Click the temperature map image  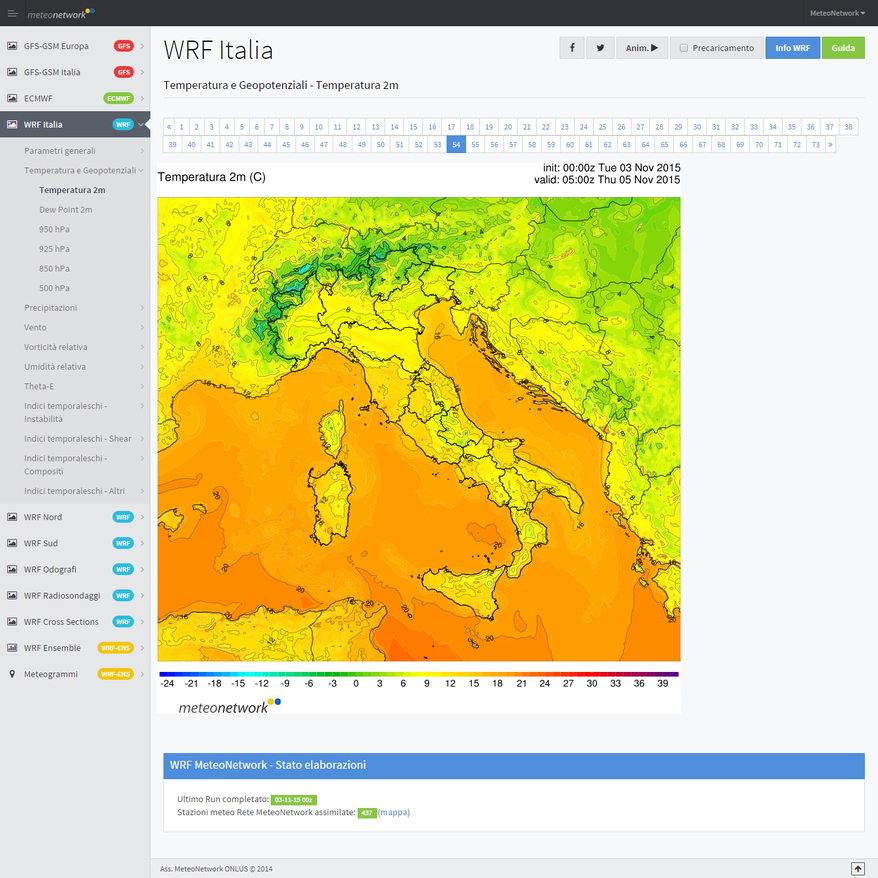[x=419, y=429]
